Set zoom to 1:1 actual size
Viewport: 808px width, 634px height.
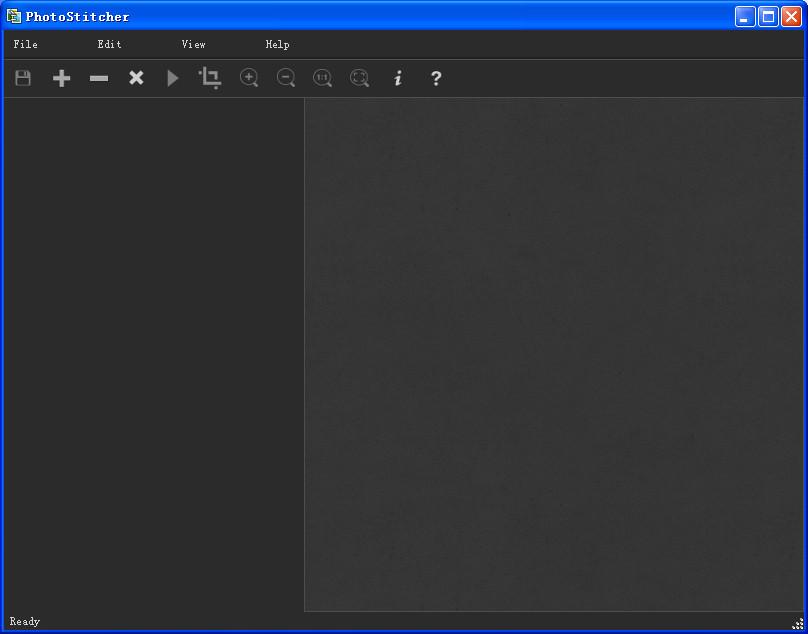[323, 78]
